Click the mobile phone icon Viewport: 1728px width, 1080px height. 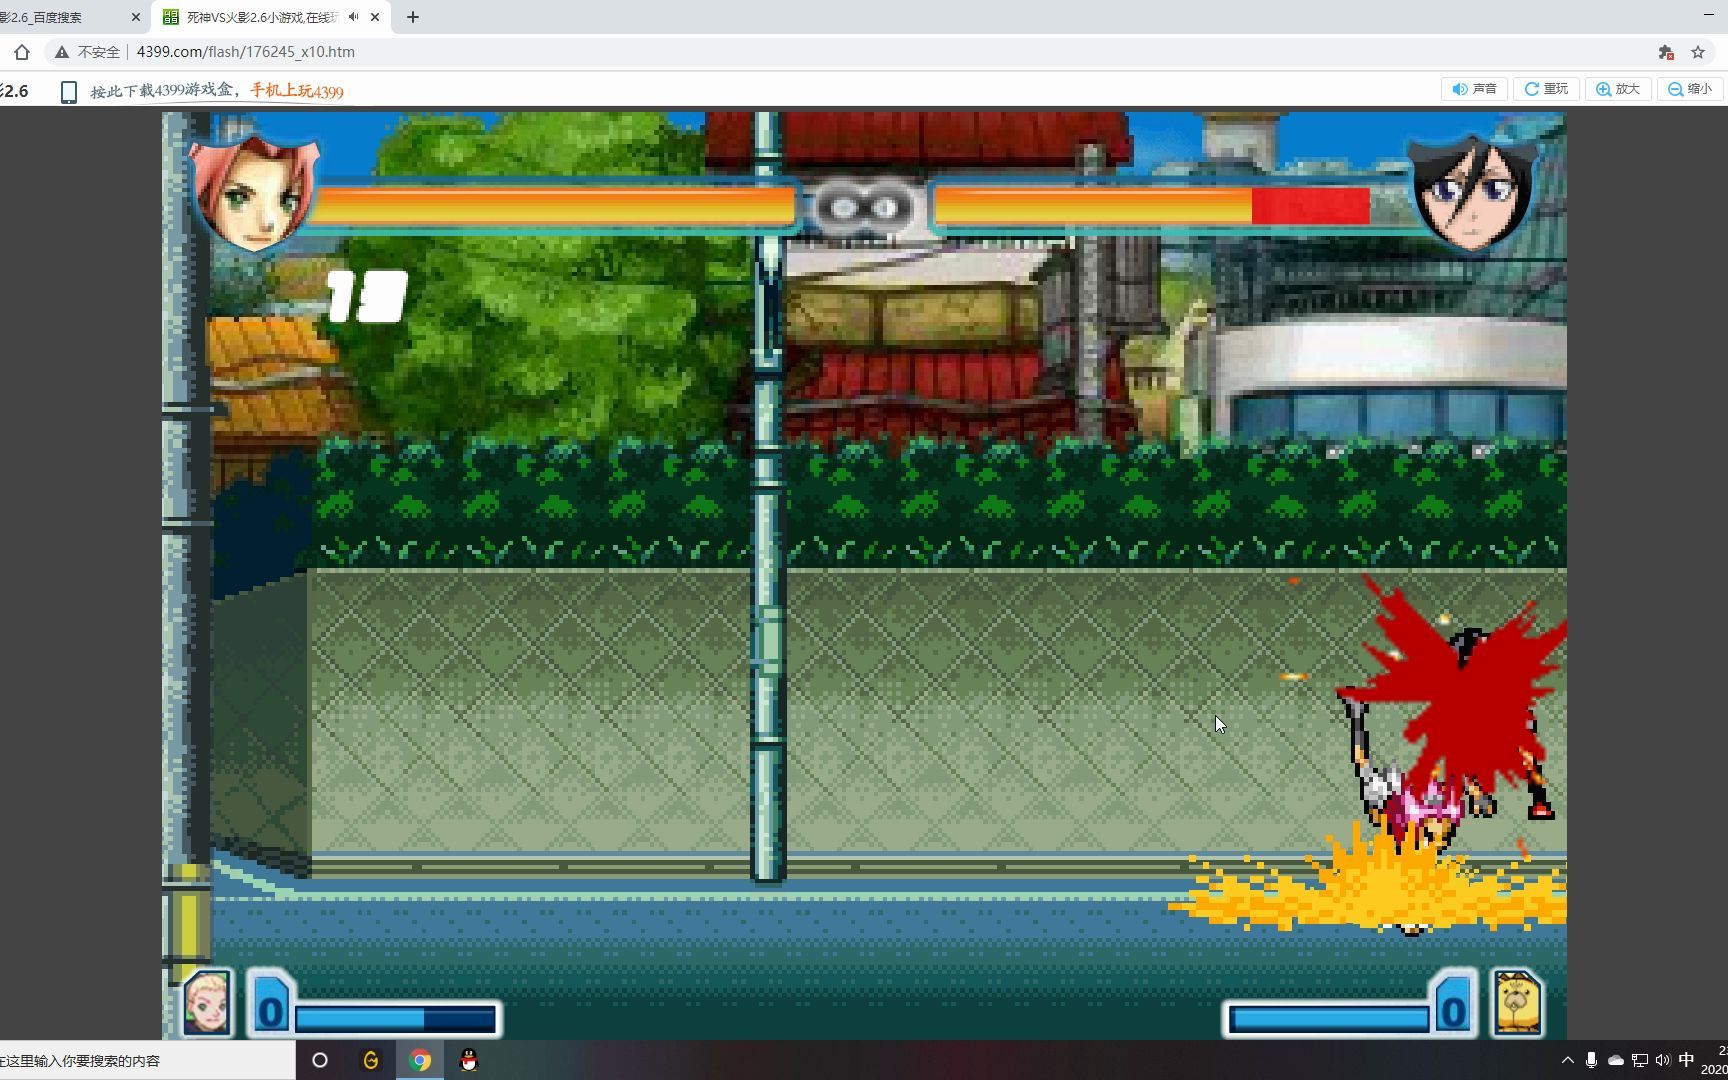69,92
